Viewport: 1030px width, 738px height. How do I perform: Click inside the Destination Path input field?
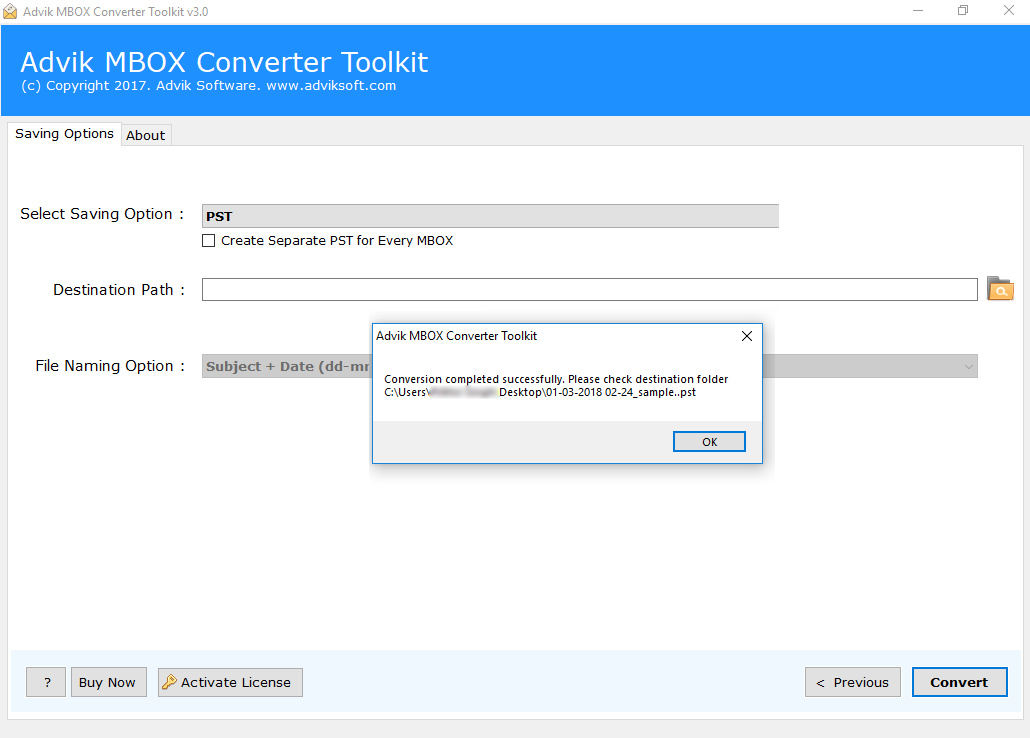pyautogui.click(x=589, y=289)
